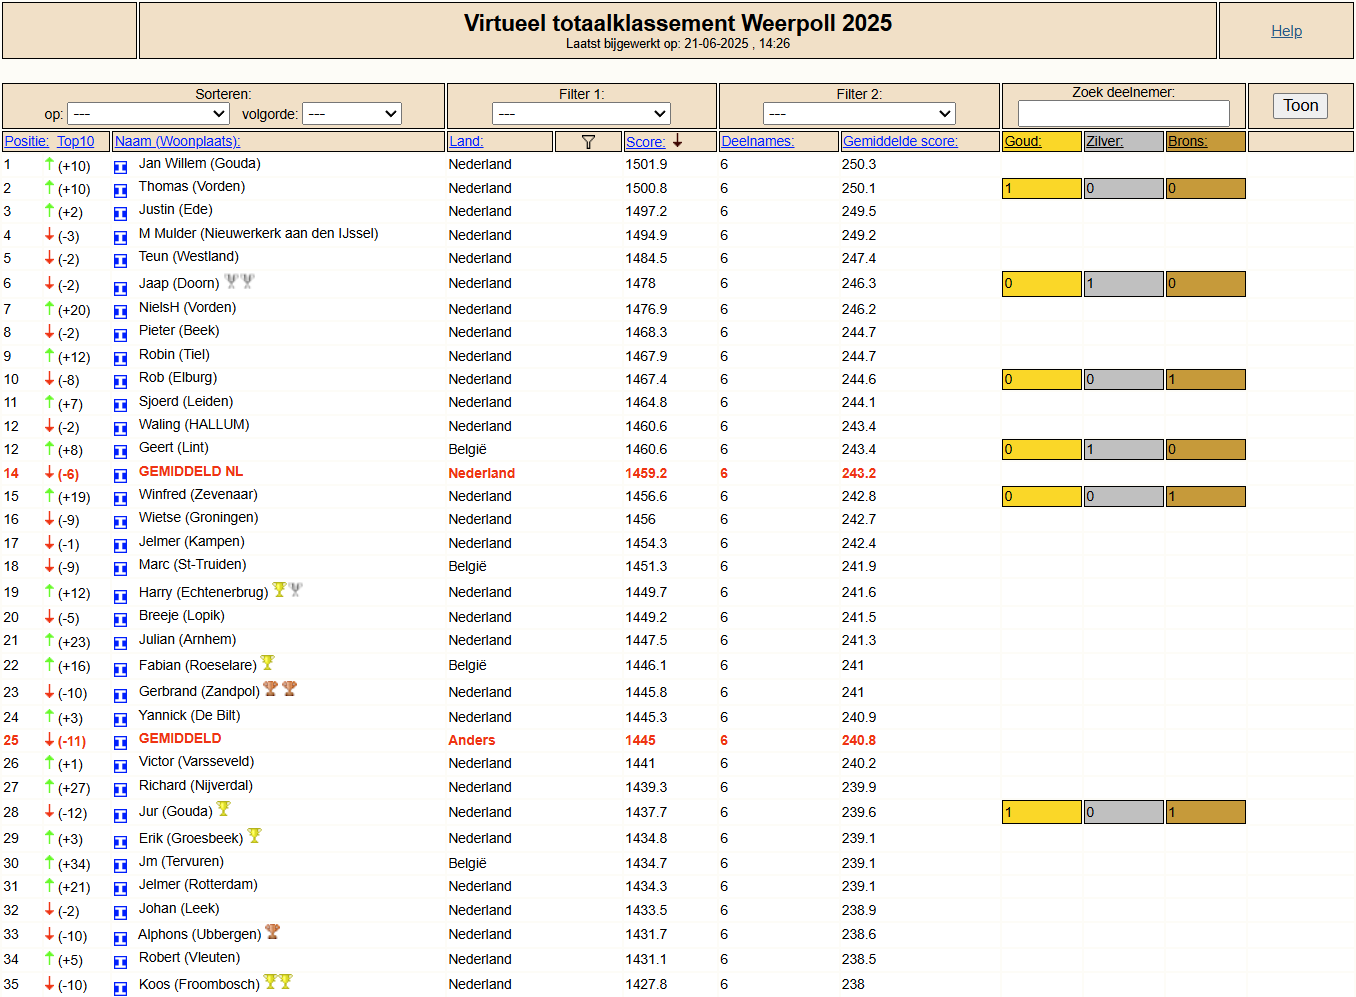Sort by Gemiddelde score header
The width and height of the screenshot is (1356, 997).
click(900, 142)
